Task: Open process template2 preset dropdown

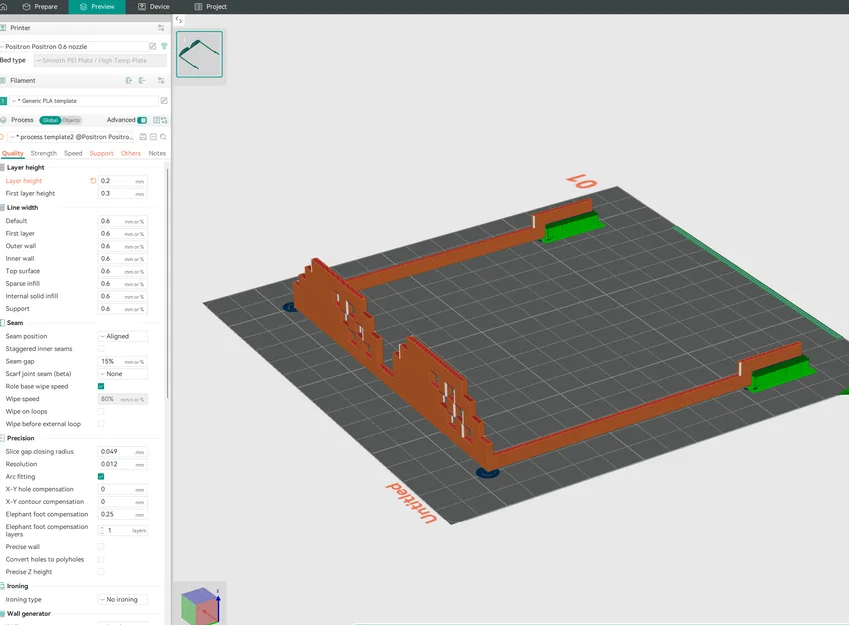Action: pyautogui.click(x=71, y=137)
